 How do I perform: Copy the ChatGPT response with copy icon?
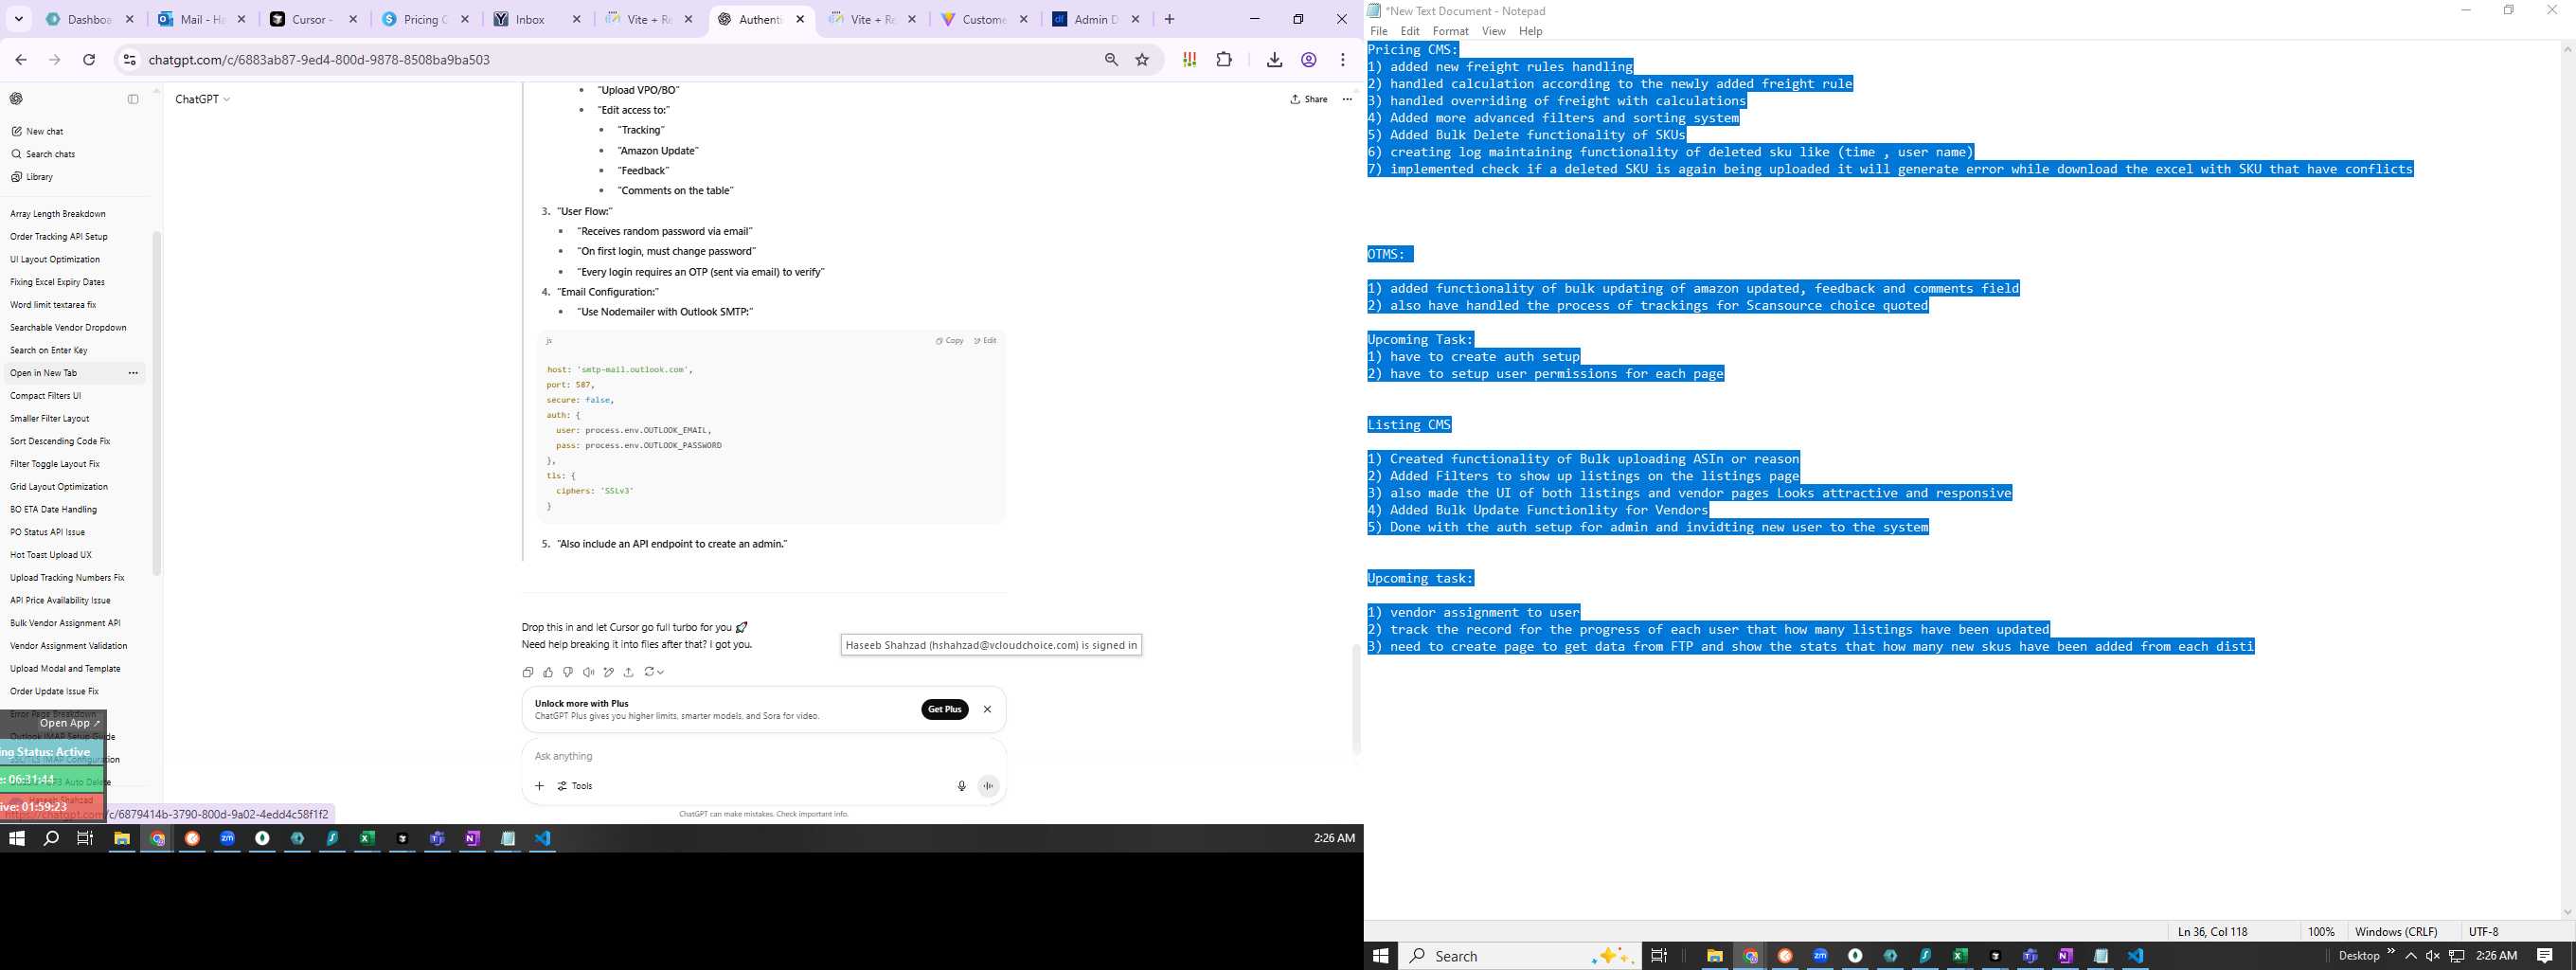528,672
